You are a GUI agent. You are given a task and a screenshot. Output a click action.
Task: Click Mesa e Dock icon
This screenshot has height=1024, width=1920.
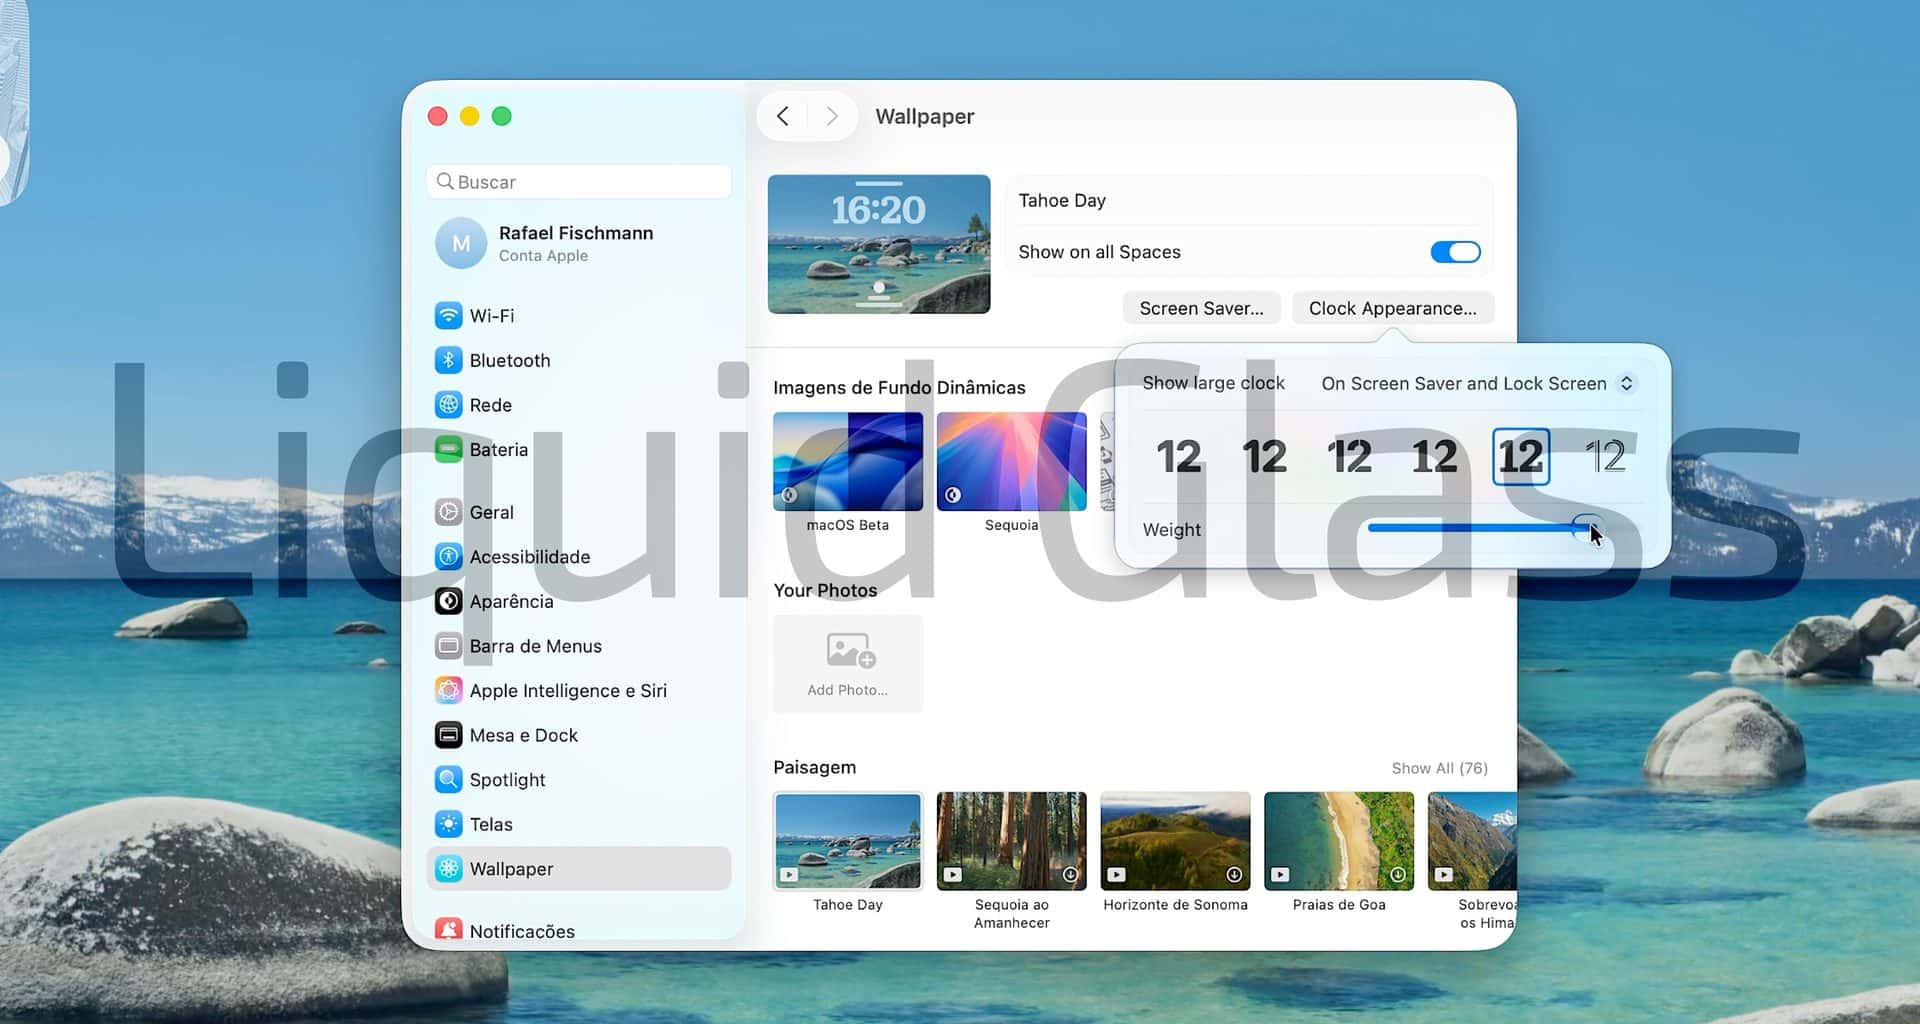(x=449, y=735)
